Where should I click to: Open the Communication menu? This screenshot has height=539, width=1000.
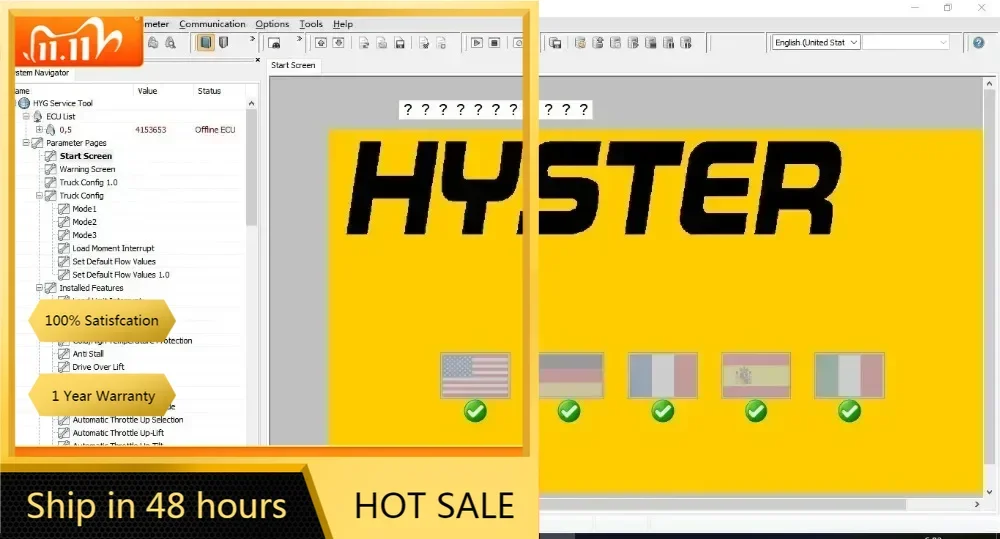[212, 24]
